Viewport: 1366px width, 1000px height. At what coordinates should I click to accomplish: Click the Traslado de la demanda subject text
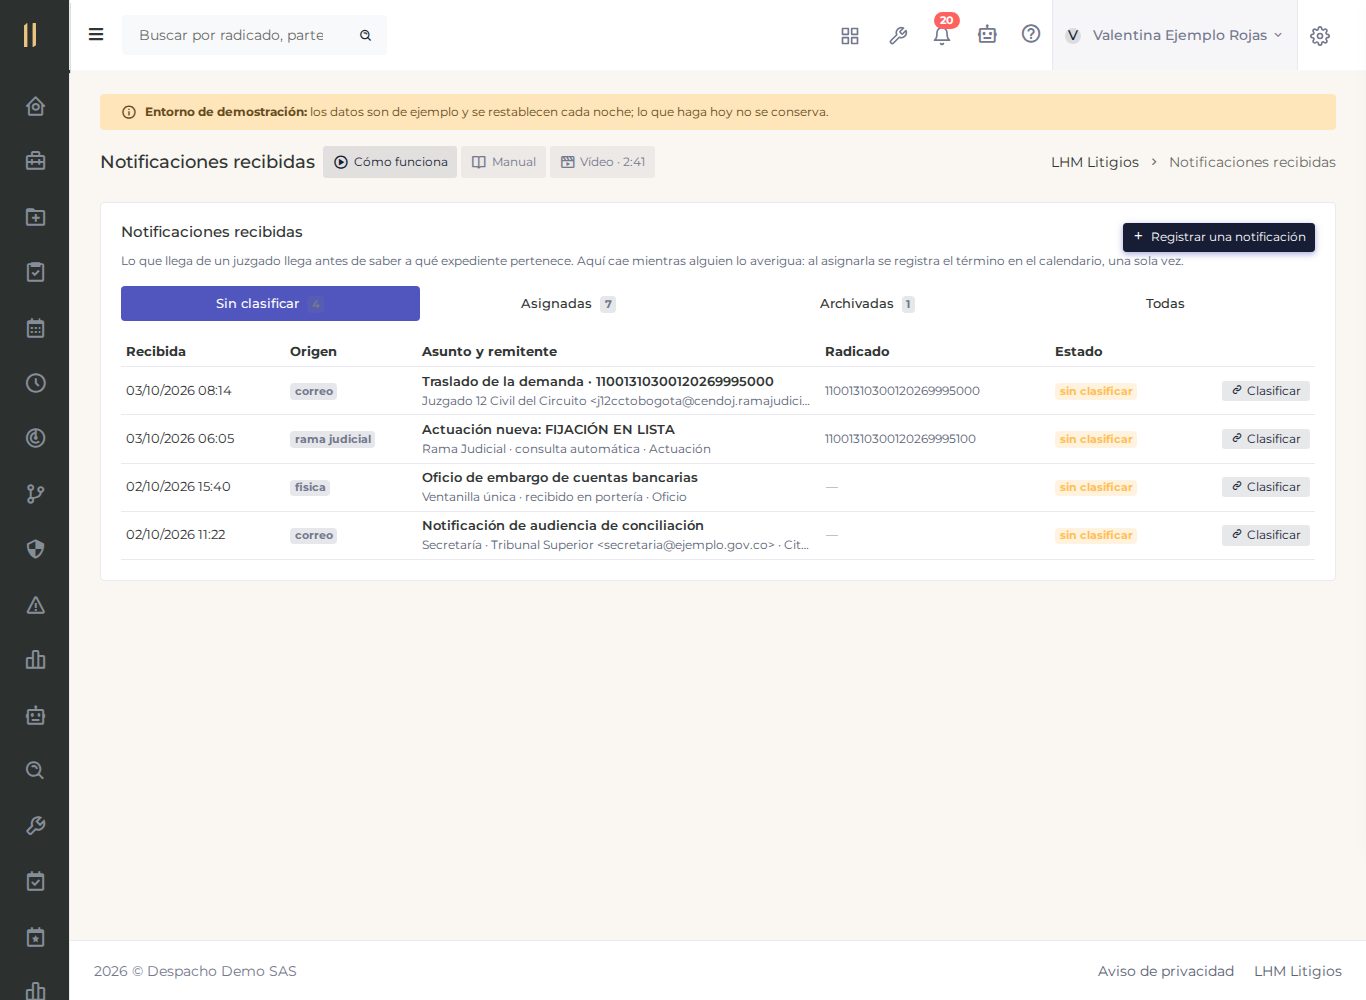[598, 381]
